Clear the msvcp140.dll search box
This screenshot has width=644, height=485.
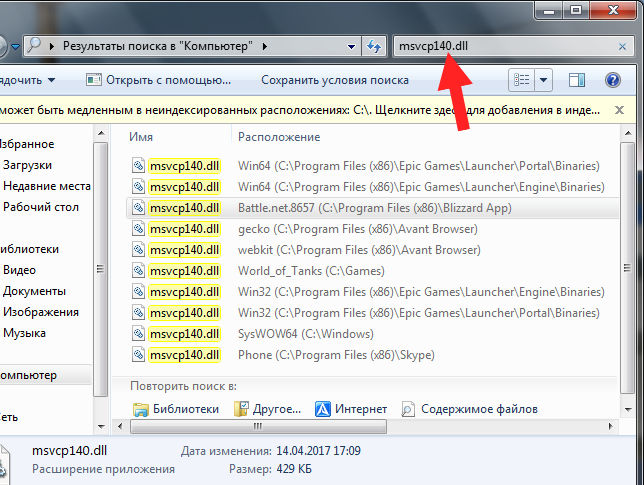622,46
